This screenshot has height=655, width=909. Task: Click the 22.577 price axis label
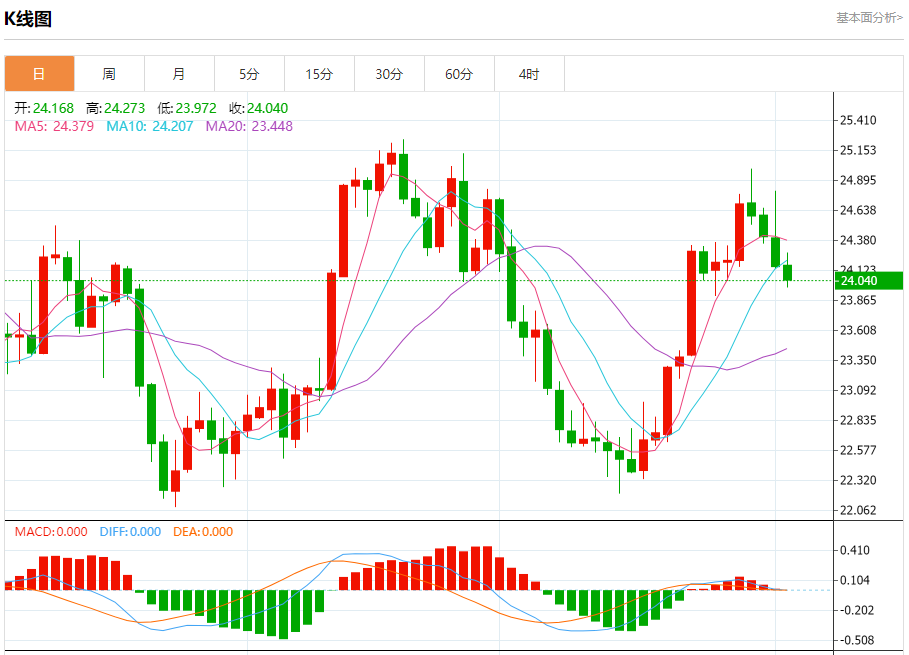[858, 450]
